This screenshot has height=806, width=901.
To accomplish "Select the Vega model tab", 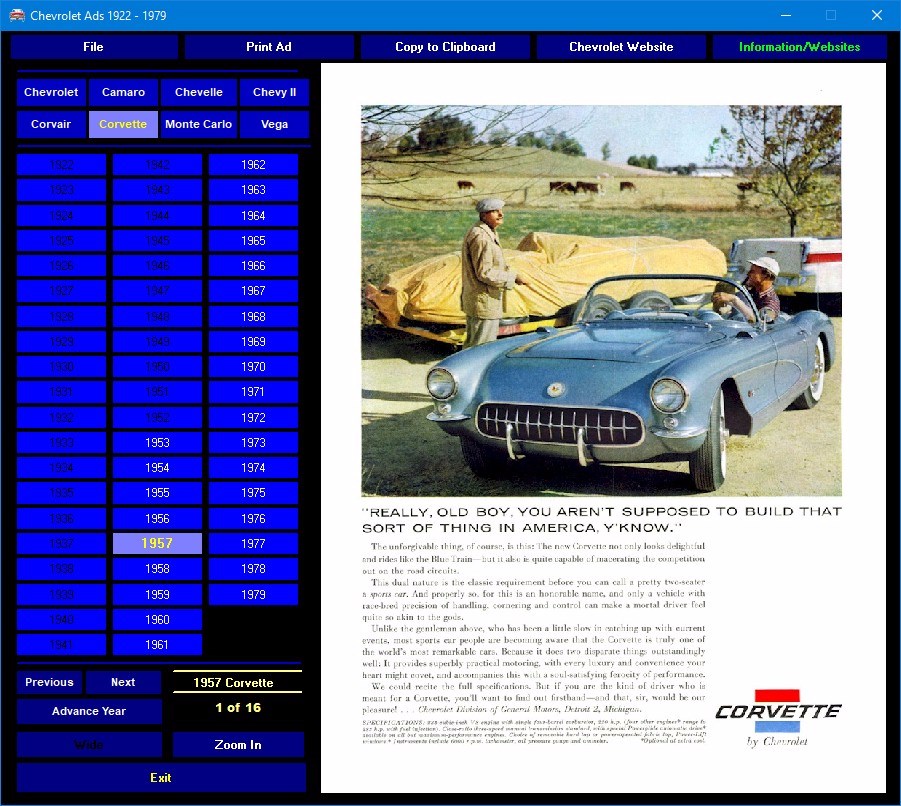I will tap(275, 125).
